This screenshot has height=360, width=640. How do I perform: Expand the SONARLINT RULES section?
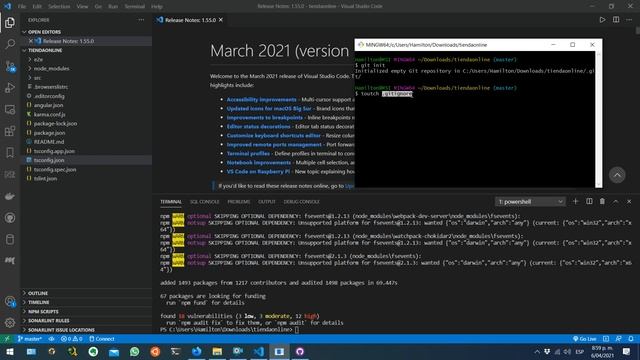[48, 321]
